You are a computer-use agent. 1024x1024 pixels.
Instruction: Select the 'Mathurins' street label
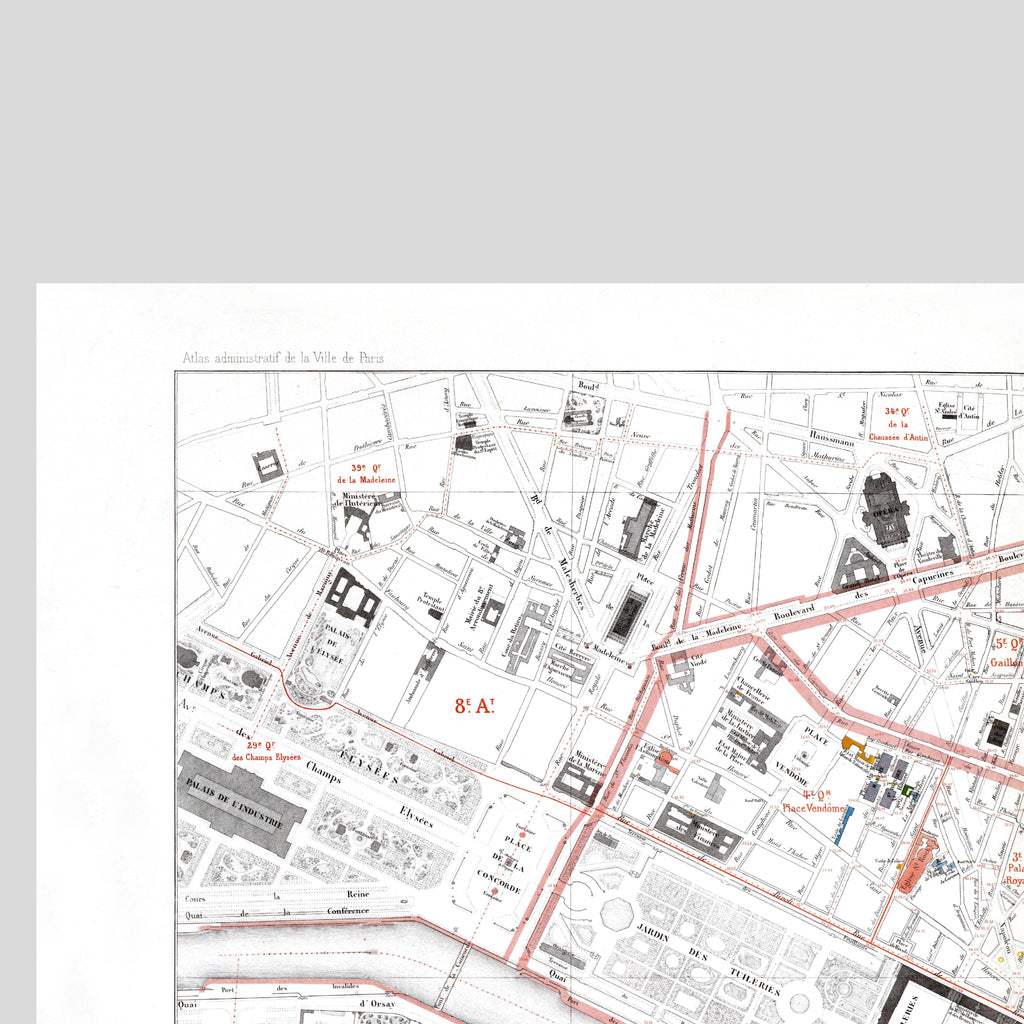[x=827, y=456]
